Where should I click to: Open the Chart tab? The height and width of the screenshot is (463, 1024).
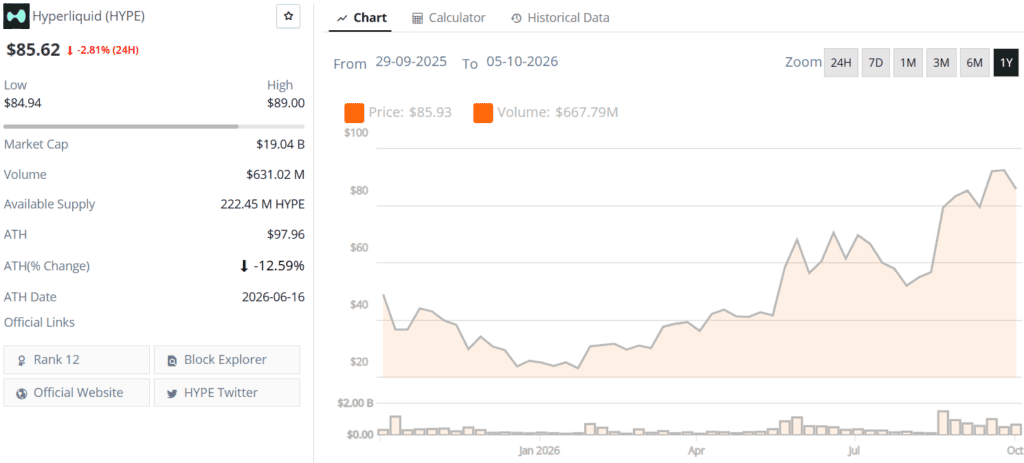[x=361, y=18]
